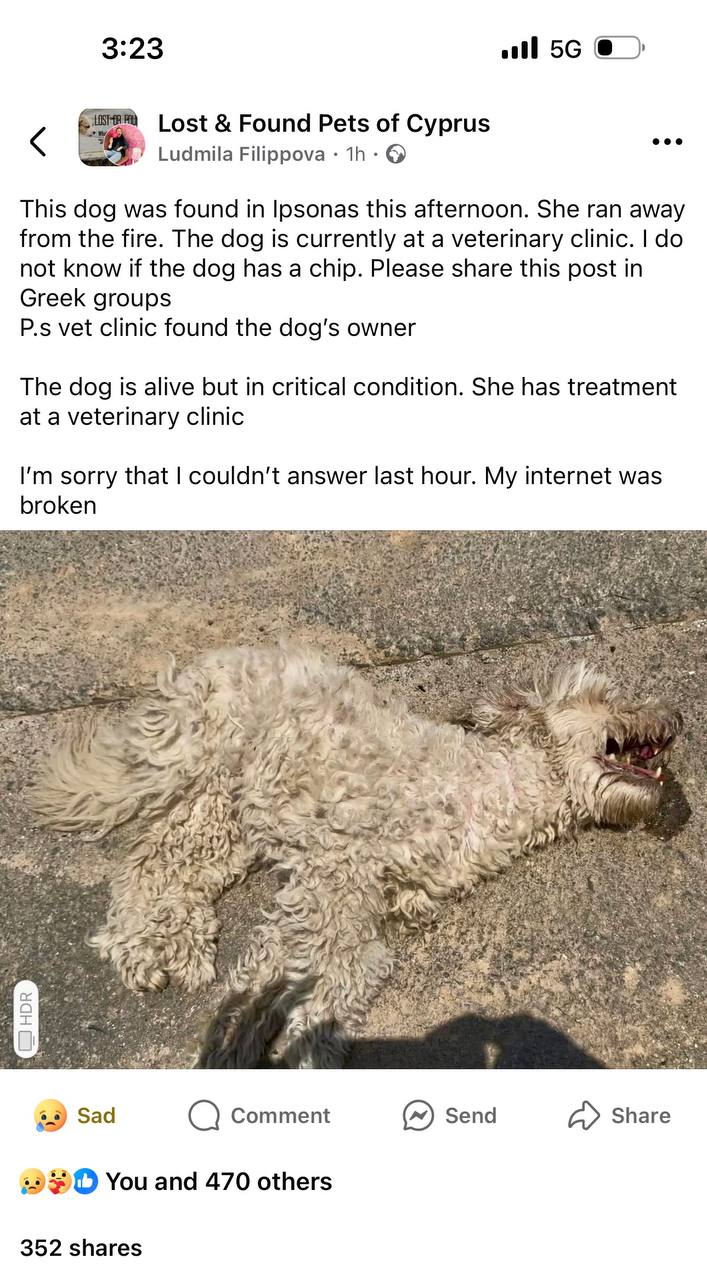707x1280 pixels.
Task: Tap the Comment speech bubble icon
Action: [204, 1115]
